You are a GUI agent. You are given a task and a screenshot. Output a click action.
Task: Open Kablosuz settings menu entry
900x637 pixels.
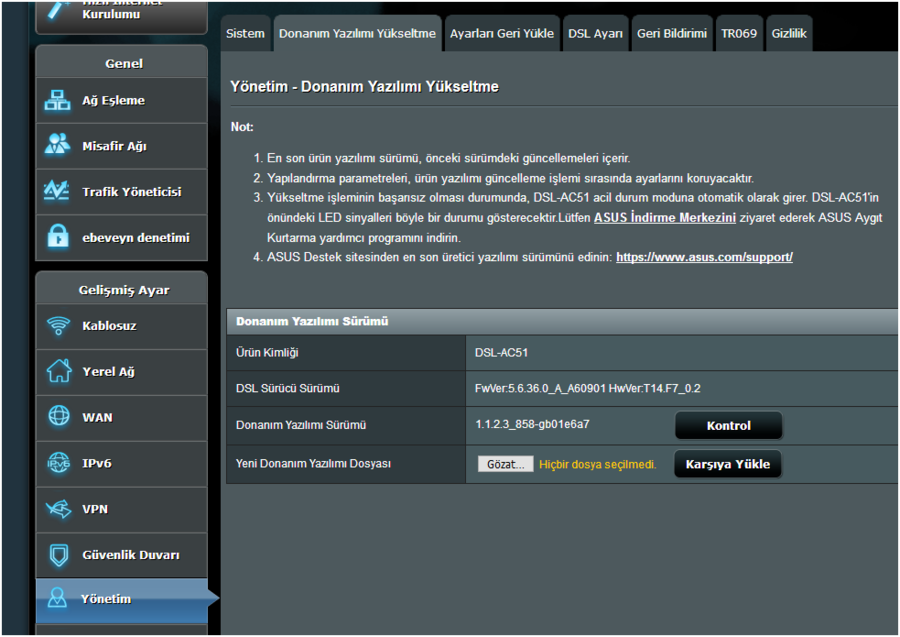click(x=121, y=326)
